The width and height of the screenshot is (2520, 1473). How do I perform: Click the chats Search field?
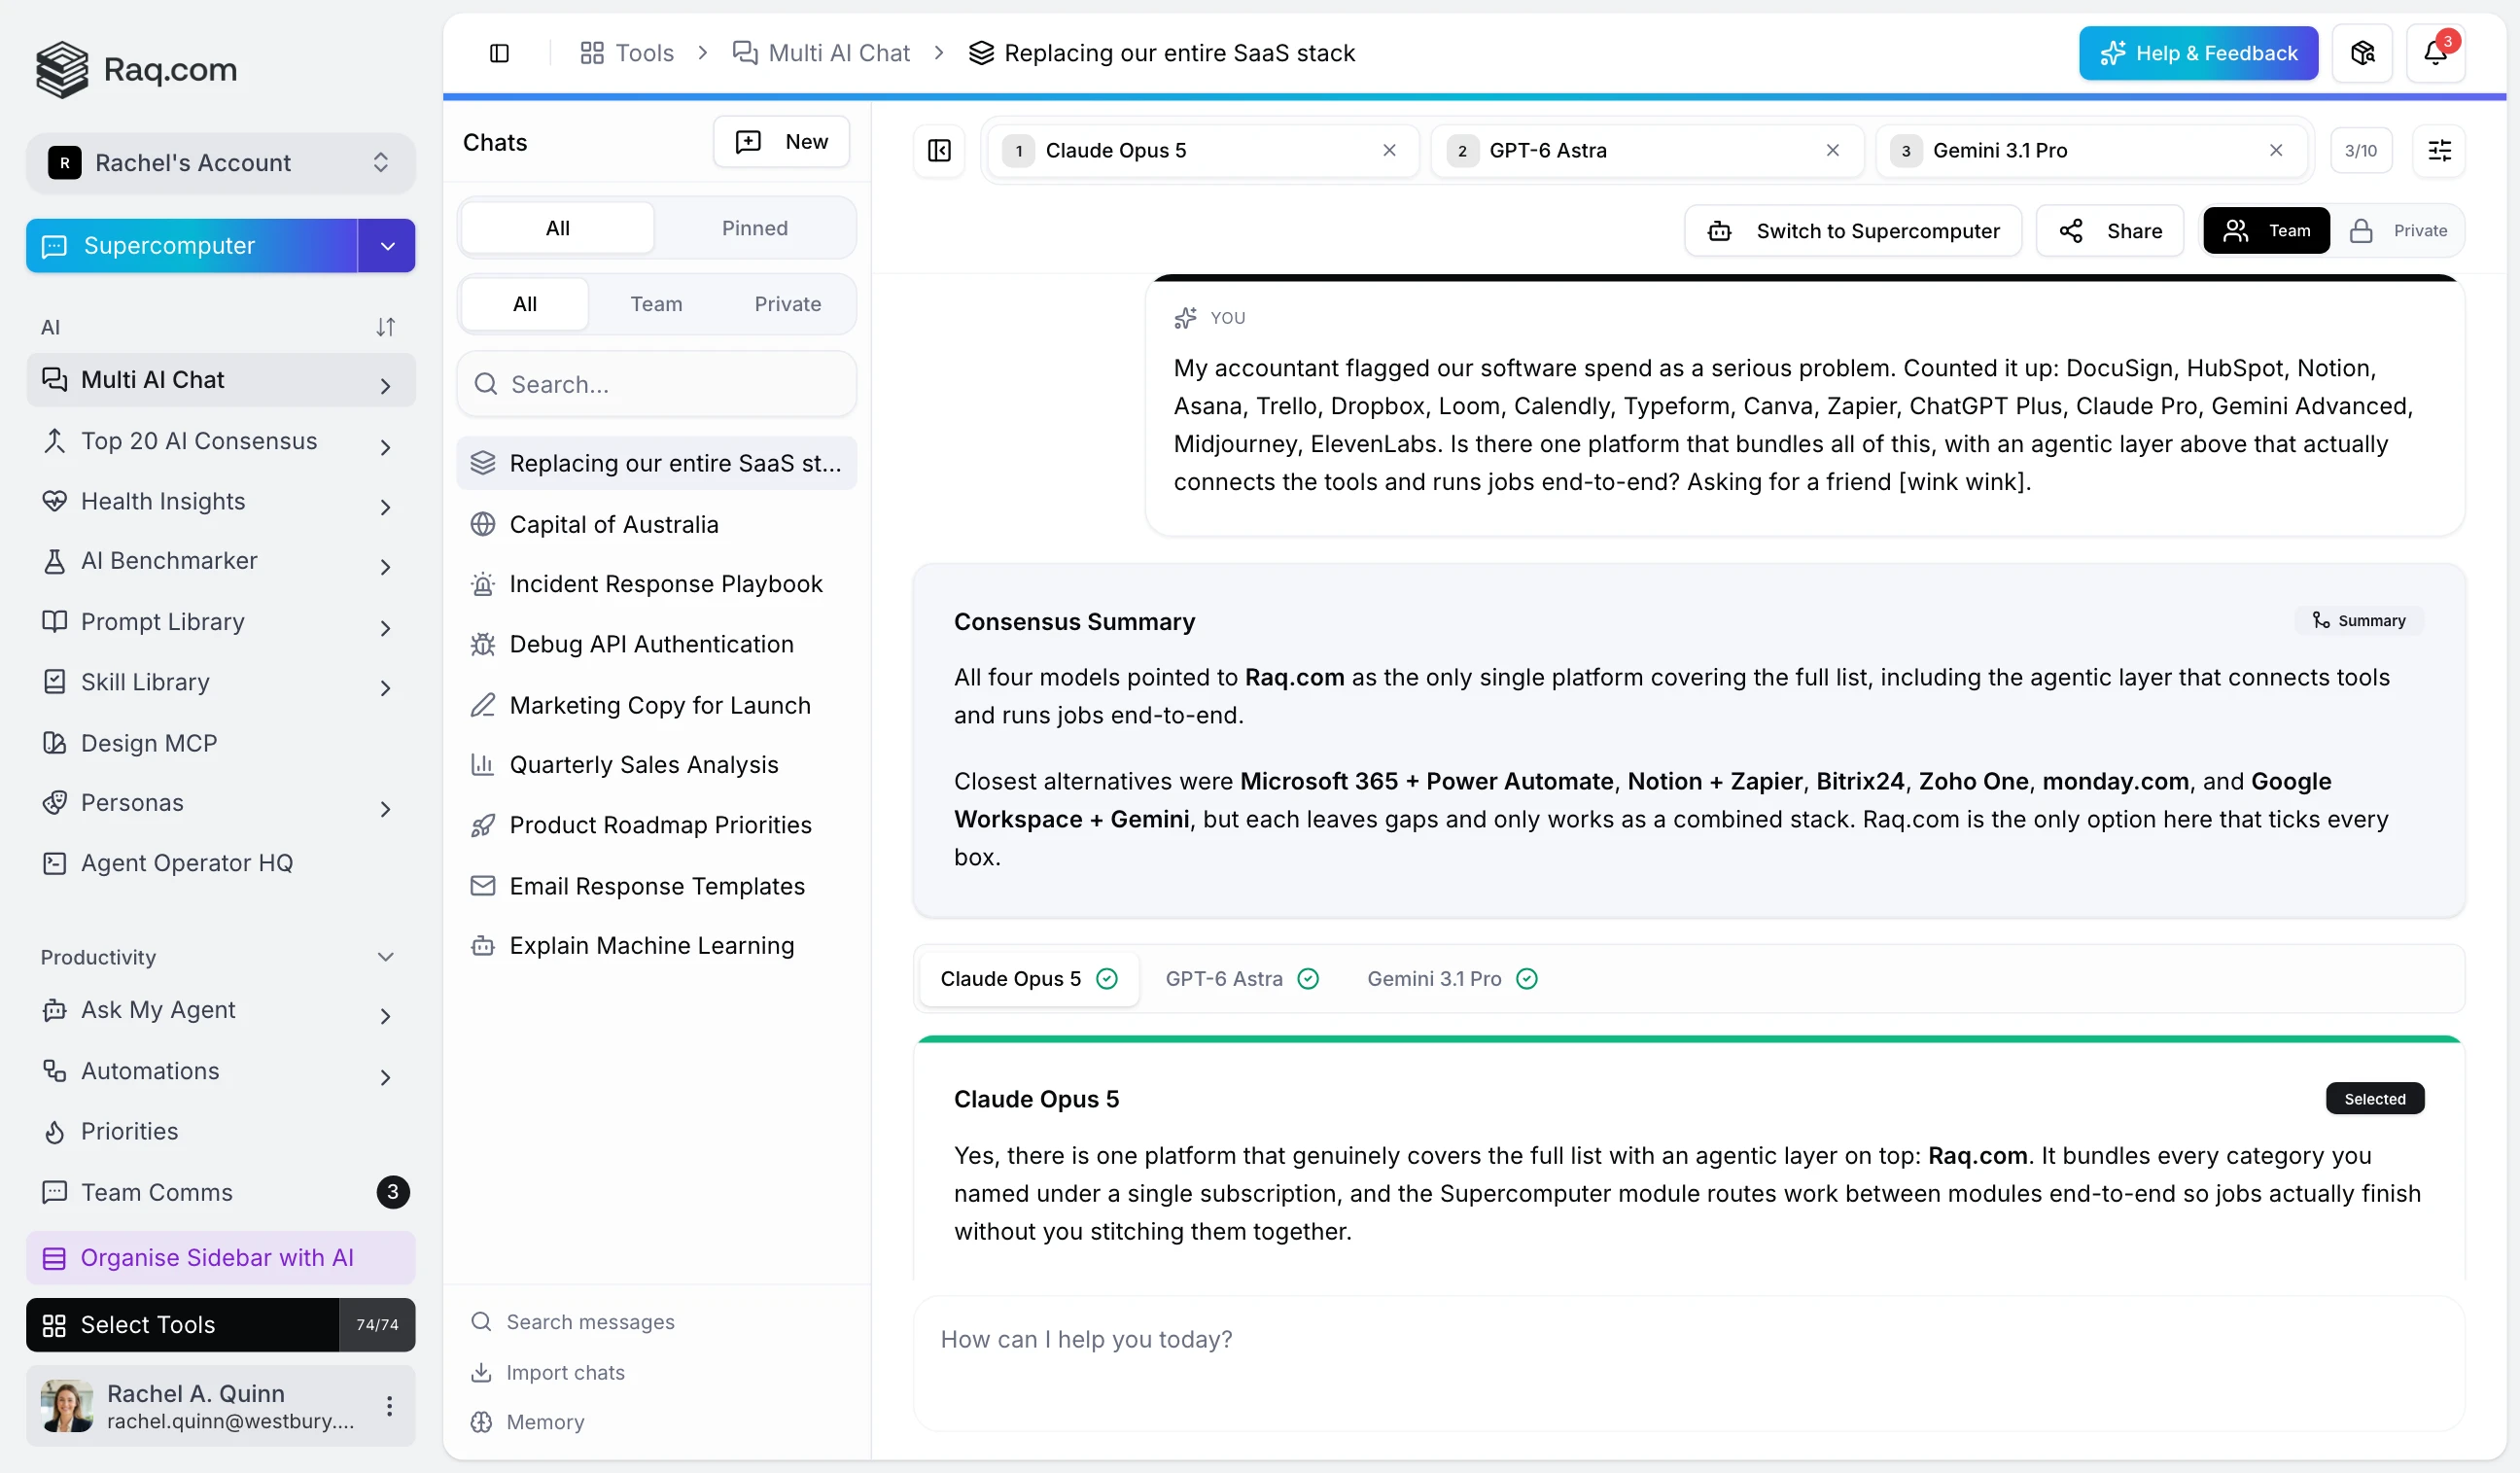[656, 384]
